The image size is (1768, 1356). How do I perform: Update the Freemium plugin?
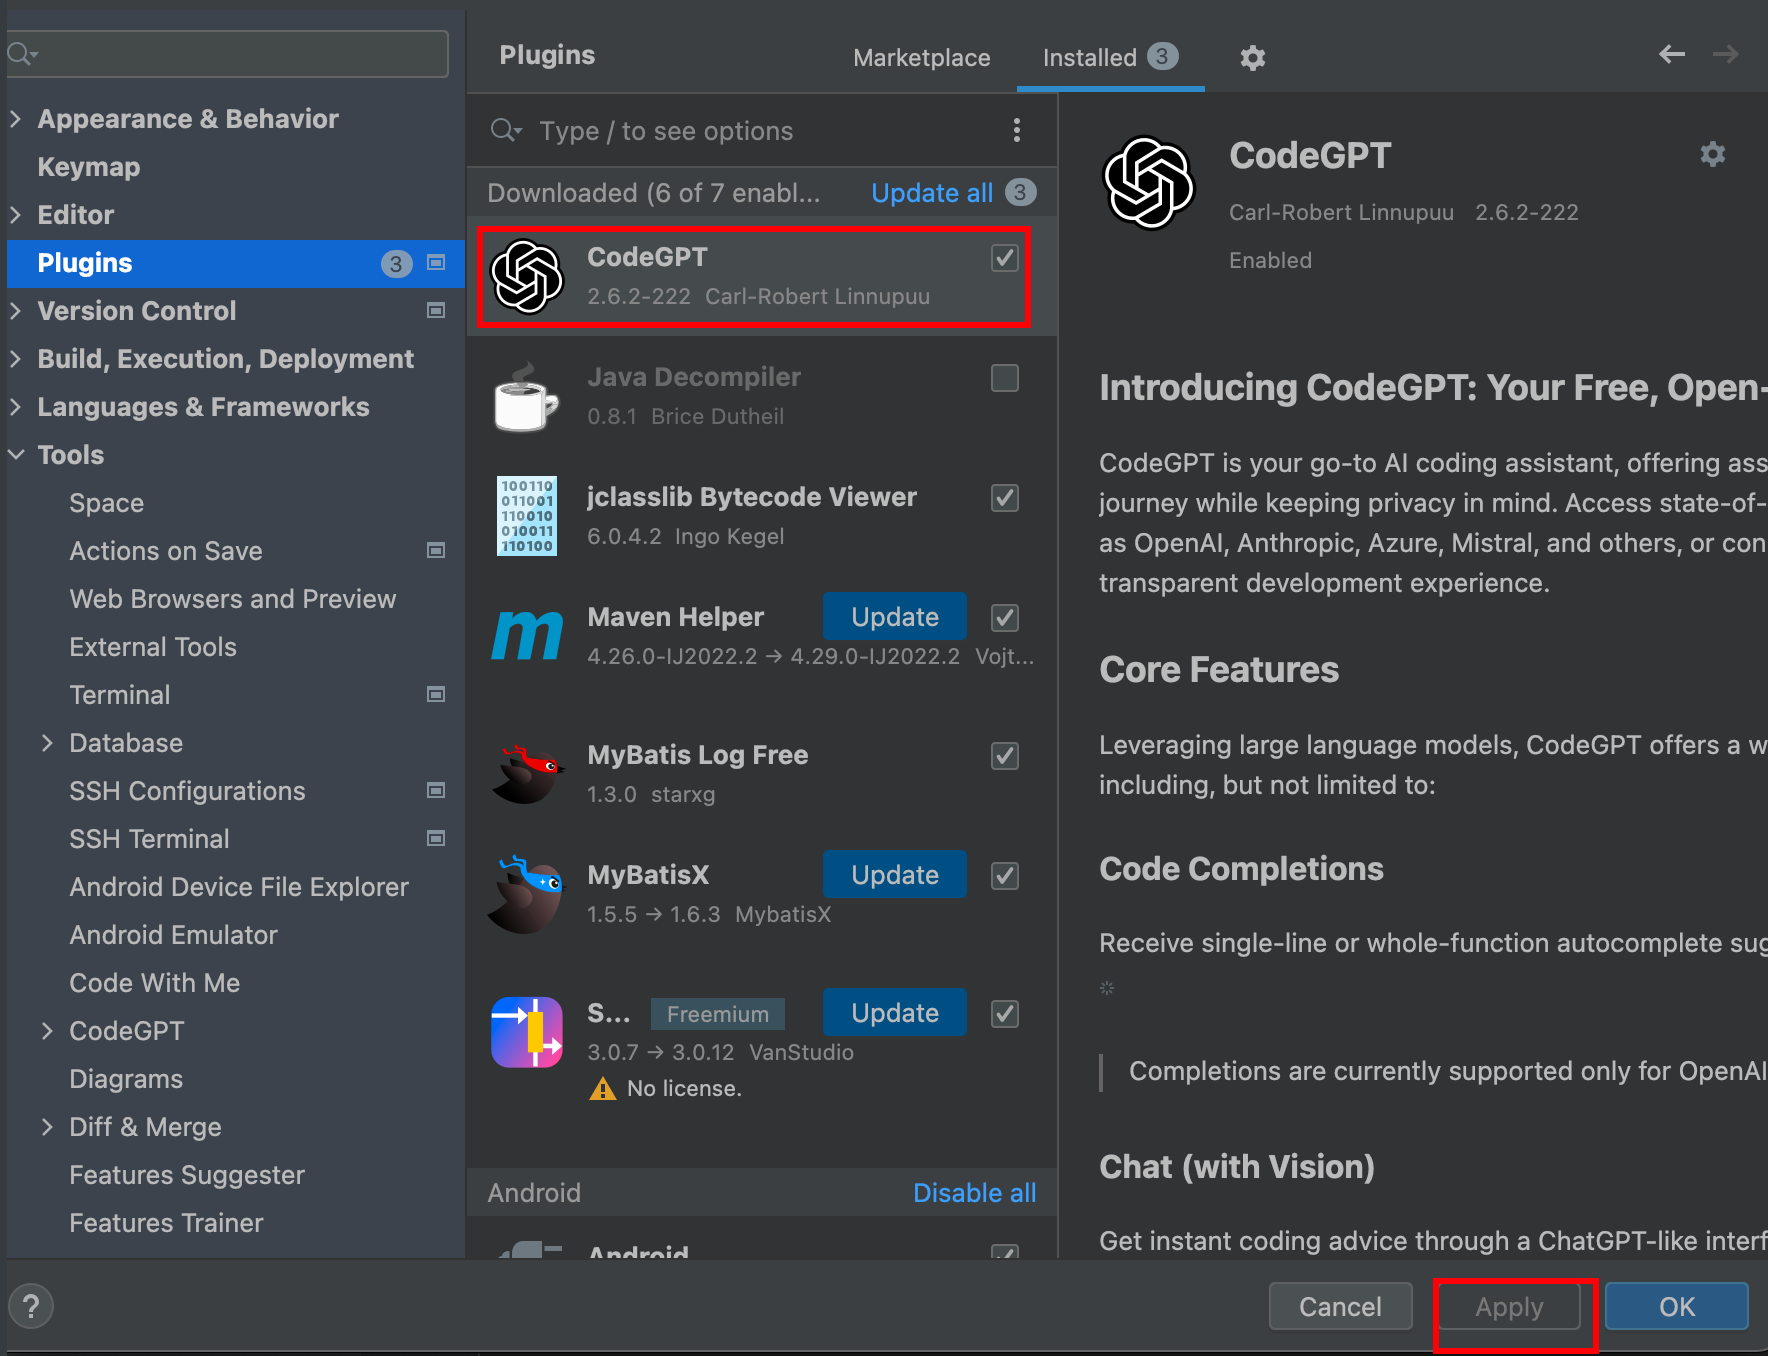[x=895, y=1012]
